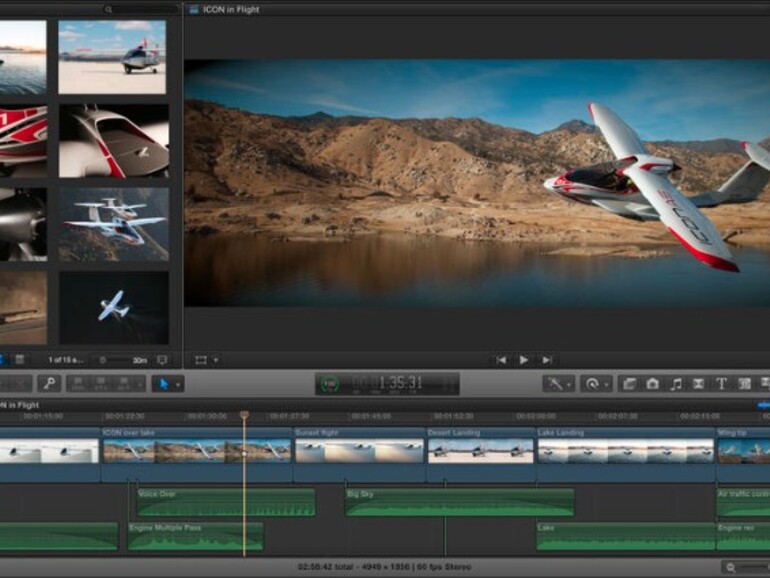Select the Air traffic audio clip
The width and height of the screenshot is (770, 578).
(743, 502)
